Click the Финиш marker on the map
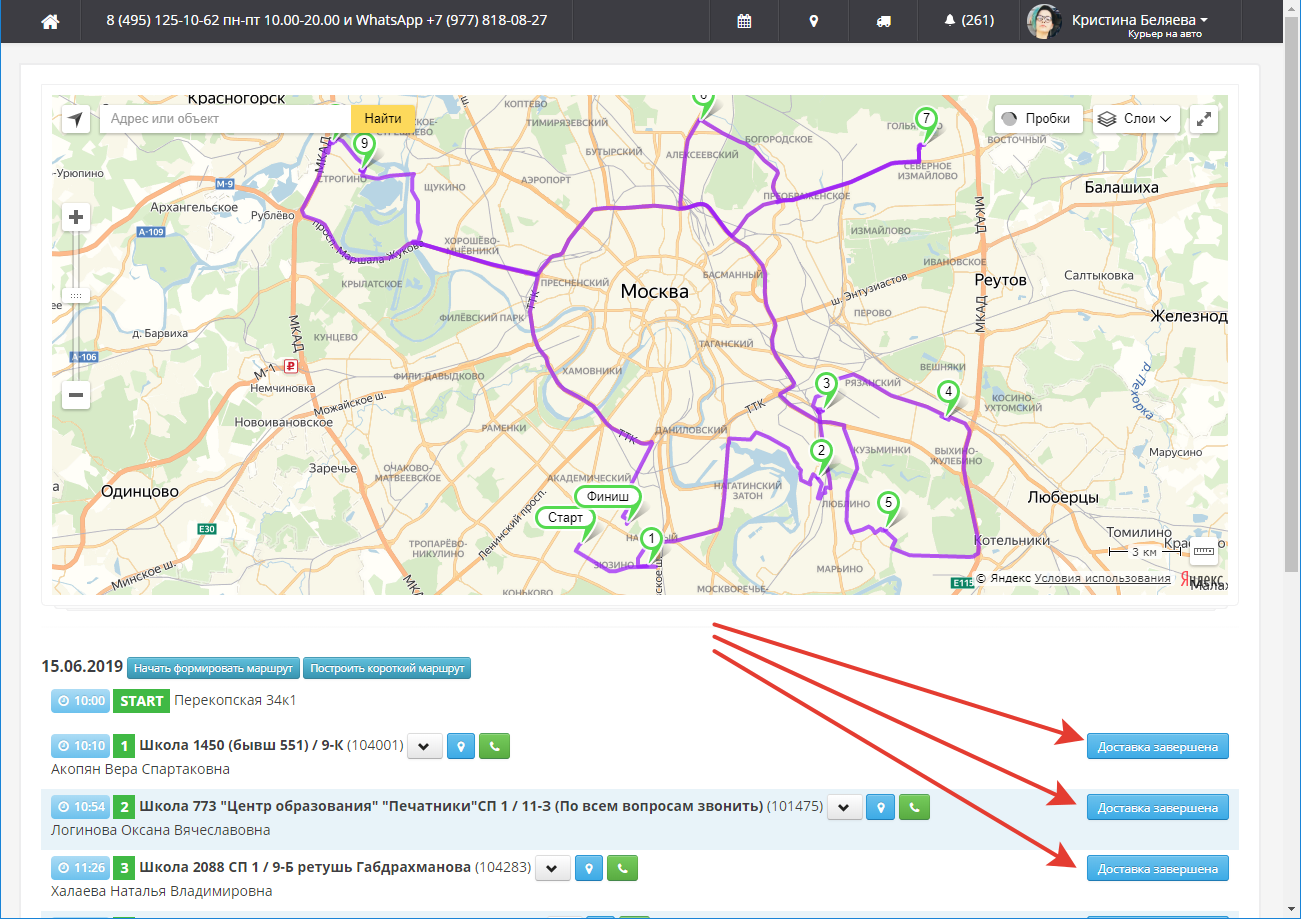This screenshot has height=919, width=1301. pyautogui.click(x=608, y=496)
